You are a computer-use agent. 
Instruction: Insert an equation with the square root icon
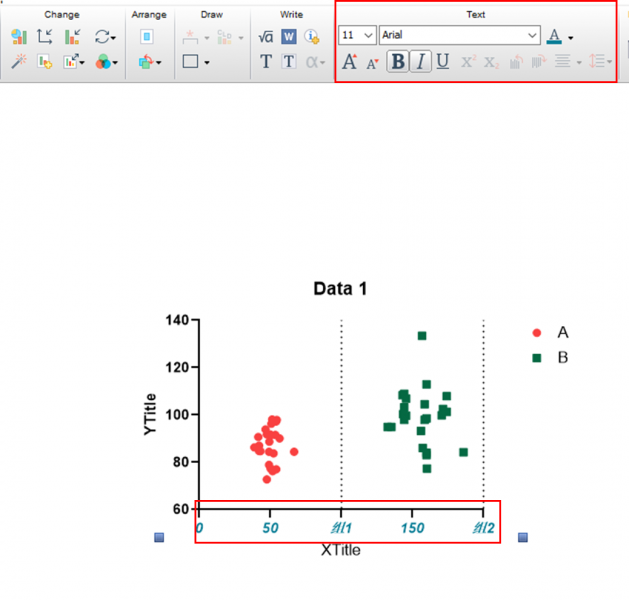[x=266, y=37]
